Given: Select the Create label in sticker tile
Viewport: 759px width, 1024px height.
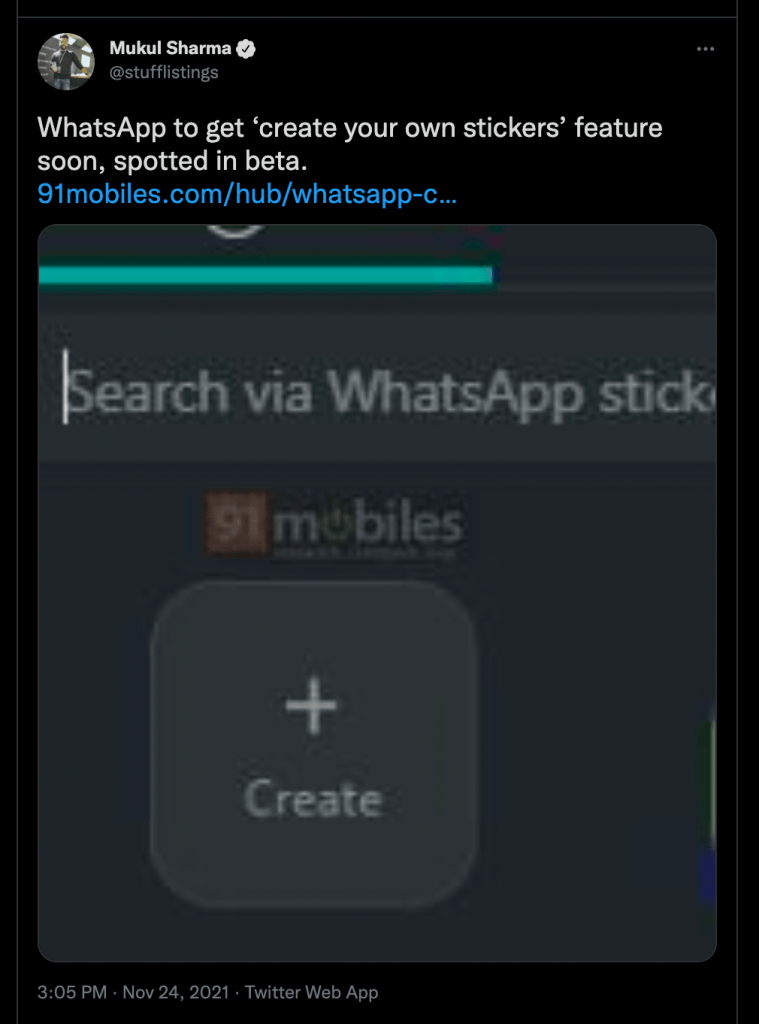Looking at the screenshot, I should coord(313,799).
